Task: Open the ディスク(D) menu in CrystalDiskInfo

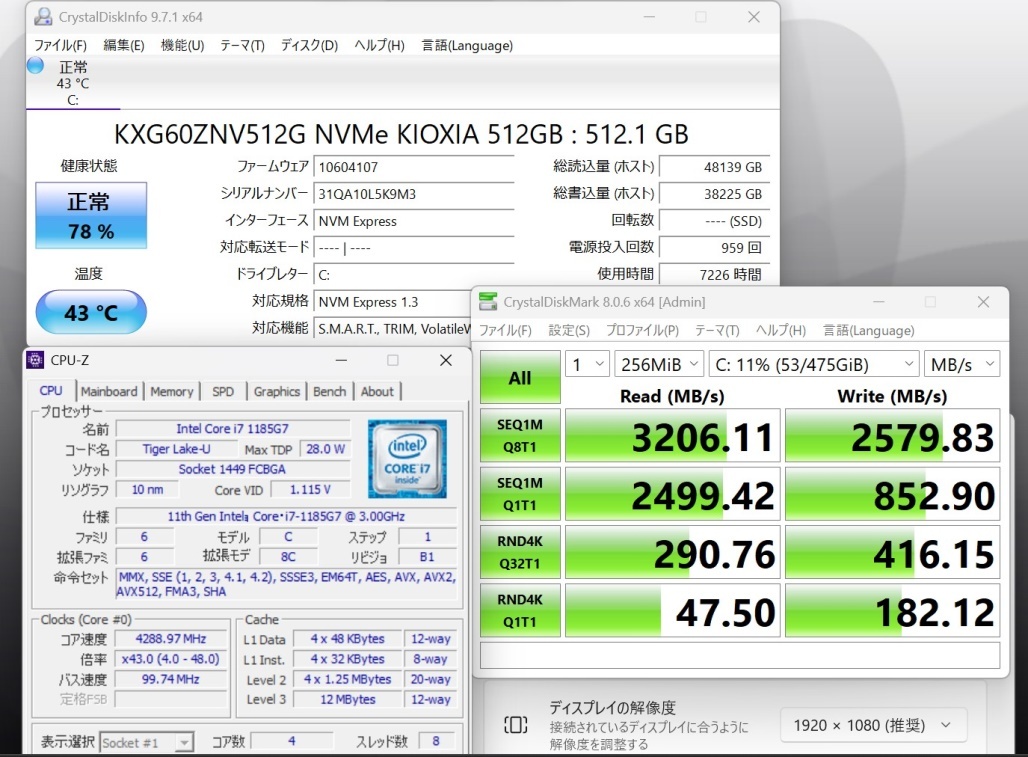Action: tap(308, 45)
